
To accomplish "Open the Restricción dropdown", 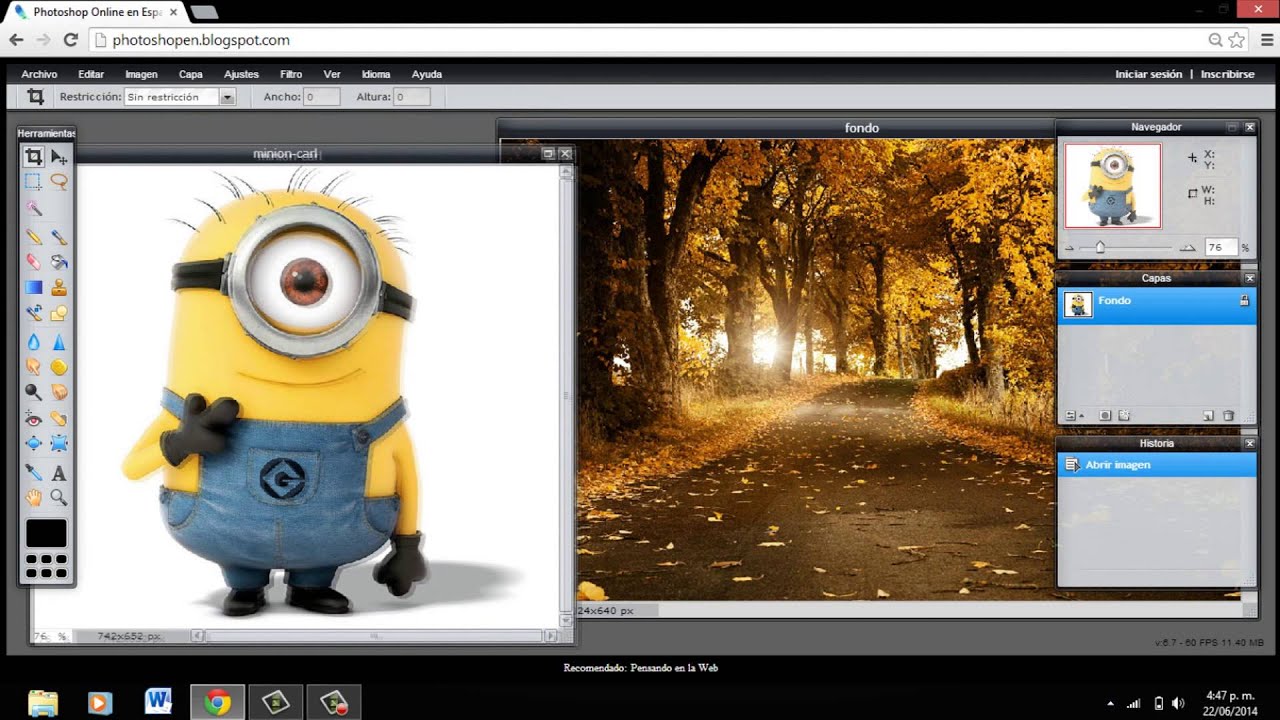I will click(x=180, y=97).
